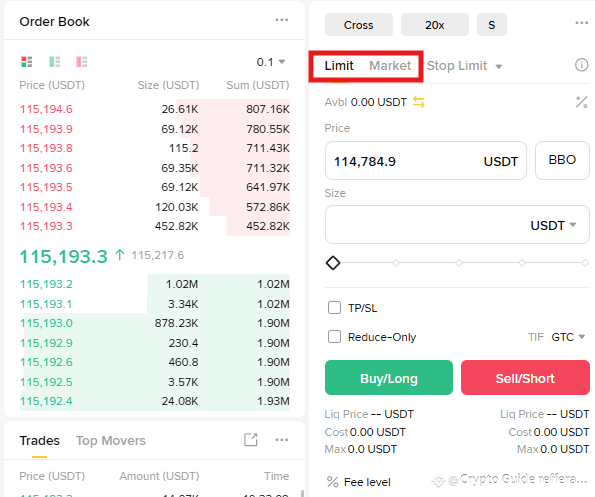
Task: Open the Stop Limit order type dropdown
Action: (x=464, y=66)
